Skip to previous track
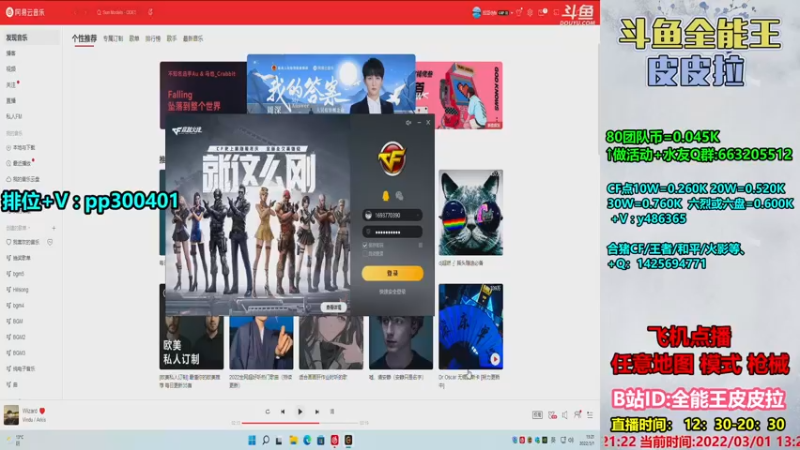Screen dimensions: 800x450 pos(283,412)
